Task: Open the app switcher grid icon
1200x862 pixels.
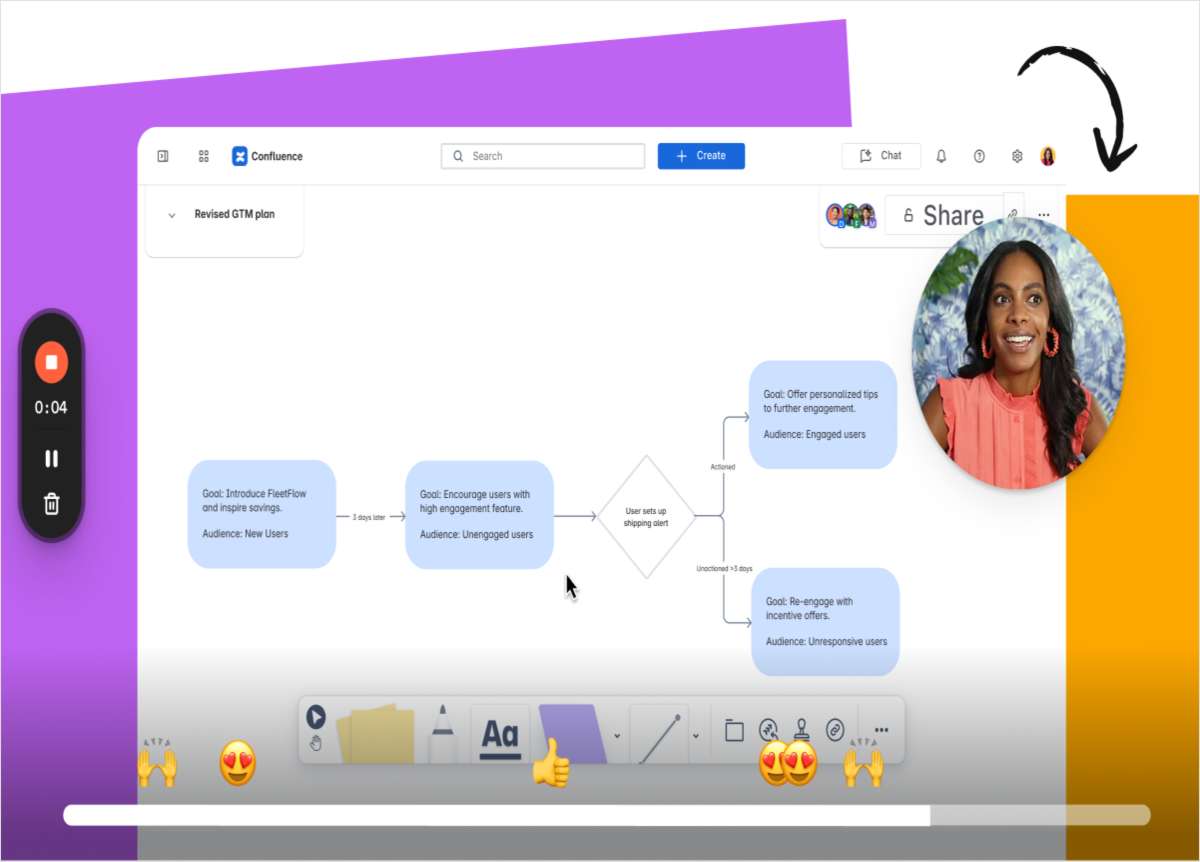Action: pos(204,156)
